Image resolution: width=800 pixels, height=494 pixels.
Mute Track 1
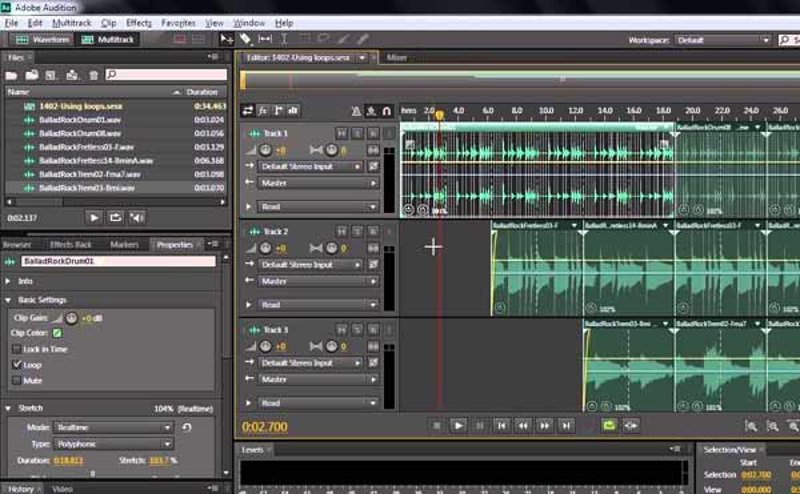342,133
